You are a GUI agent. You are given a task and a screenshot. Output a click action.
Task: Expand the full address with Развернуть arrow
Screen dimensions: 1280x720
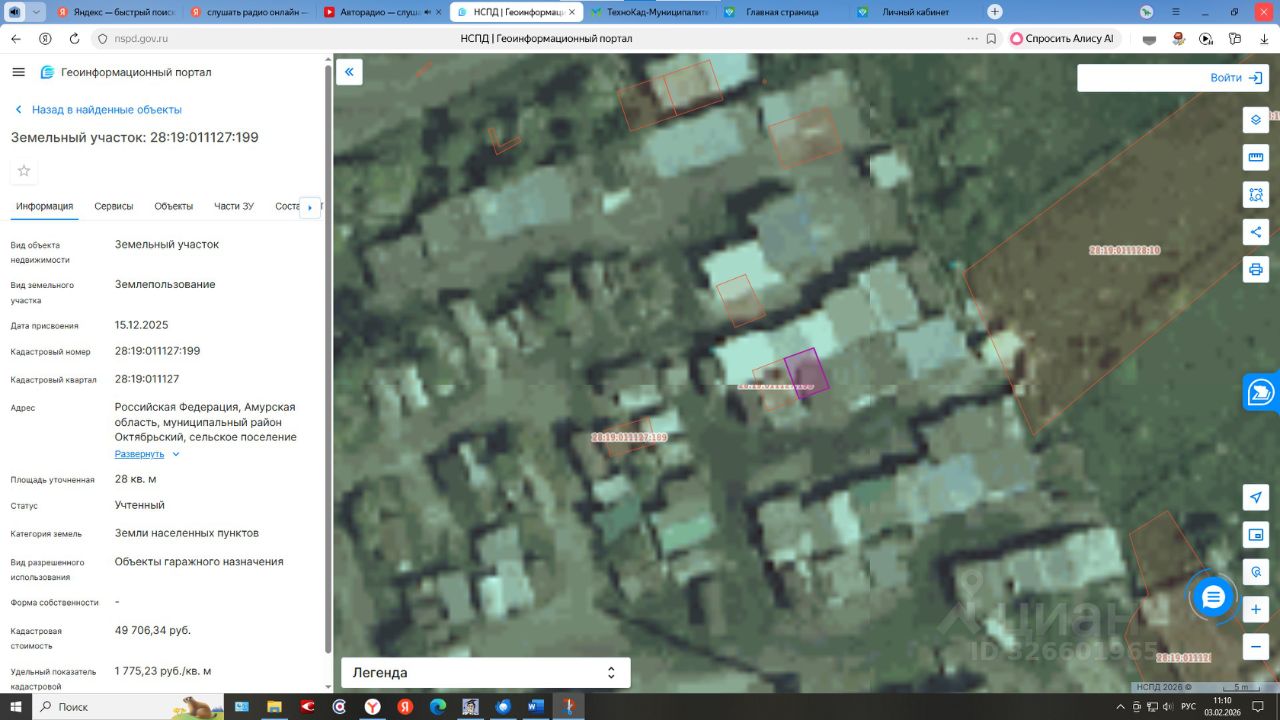(x=176, y=454)
